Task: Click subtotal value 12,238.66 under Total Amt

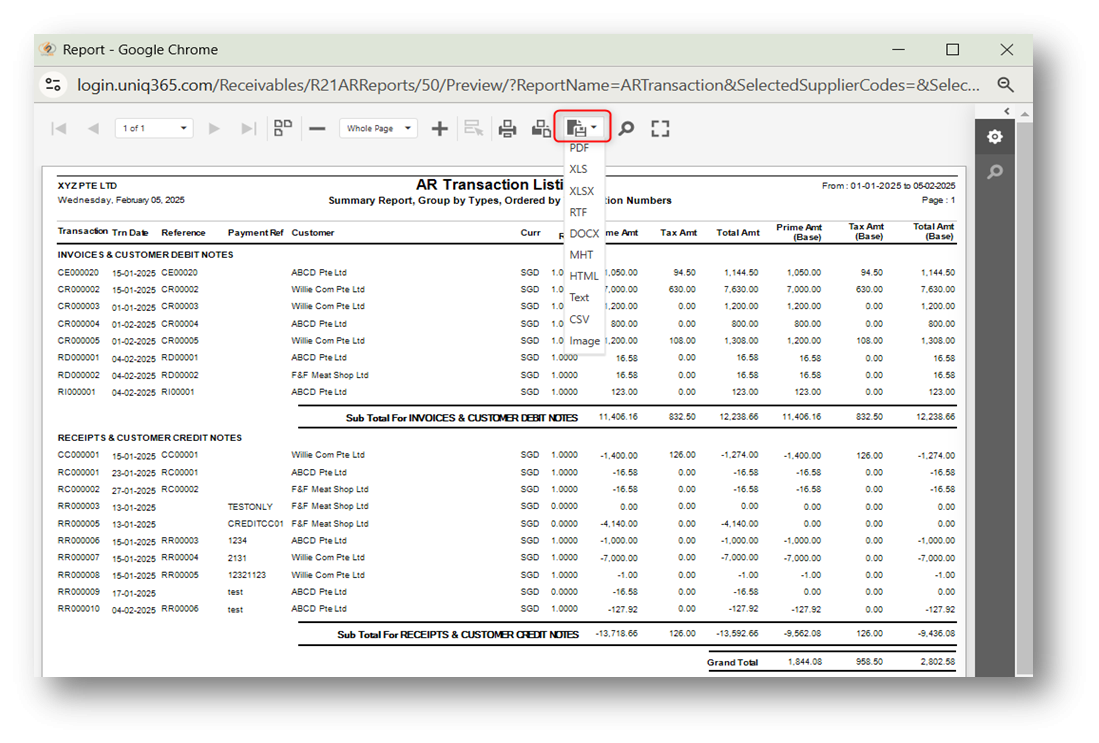Action: tap(739, 416)
